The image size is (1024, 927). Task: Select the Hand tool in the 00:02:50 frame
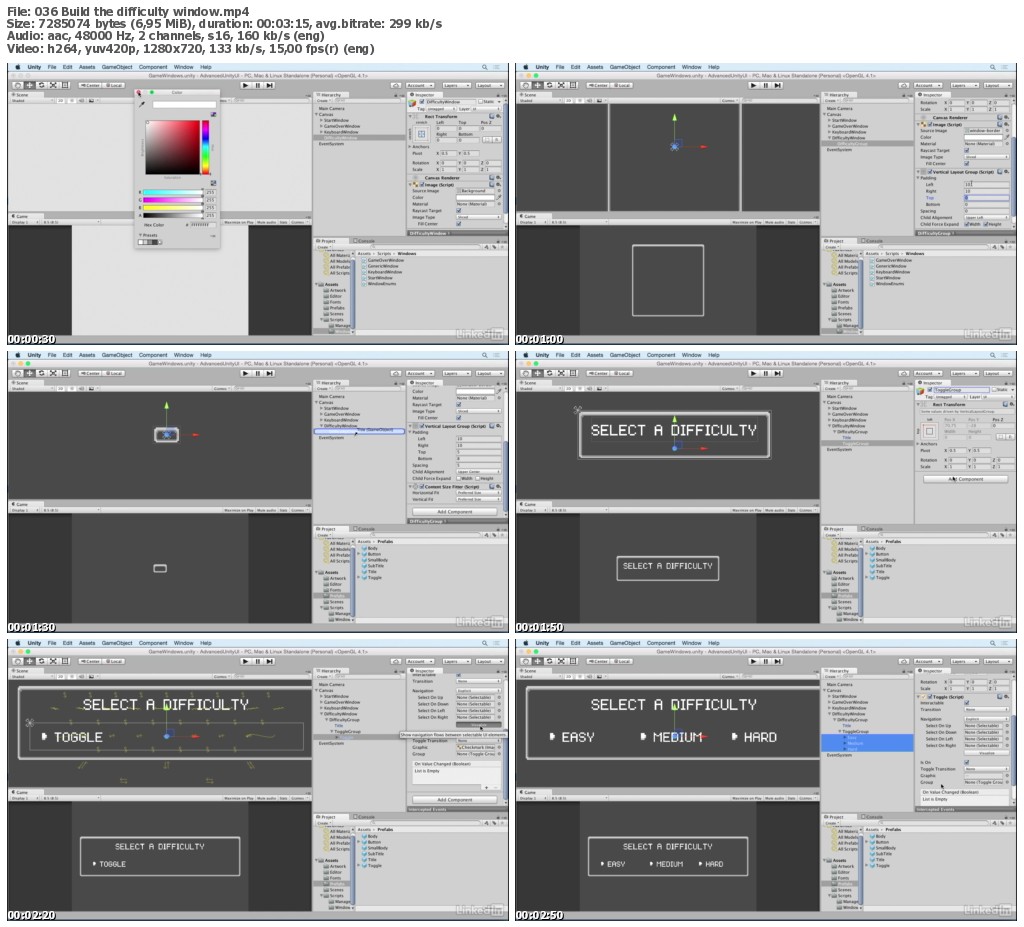[526, 661]
